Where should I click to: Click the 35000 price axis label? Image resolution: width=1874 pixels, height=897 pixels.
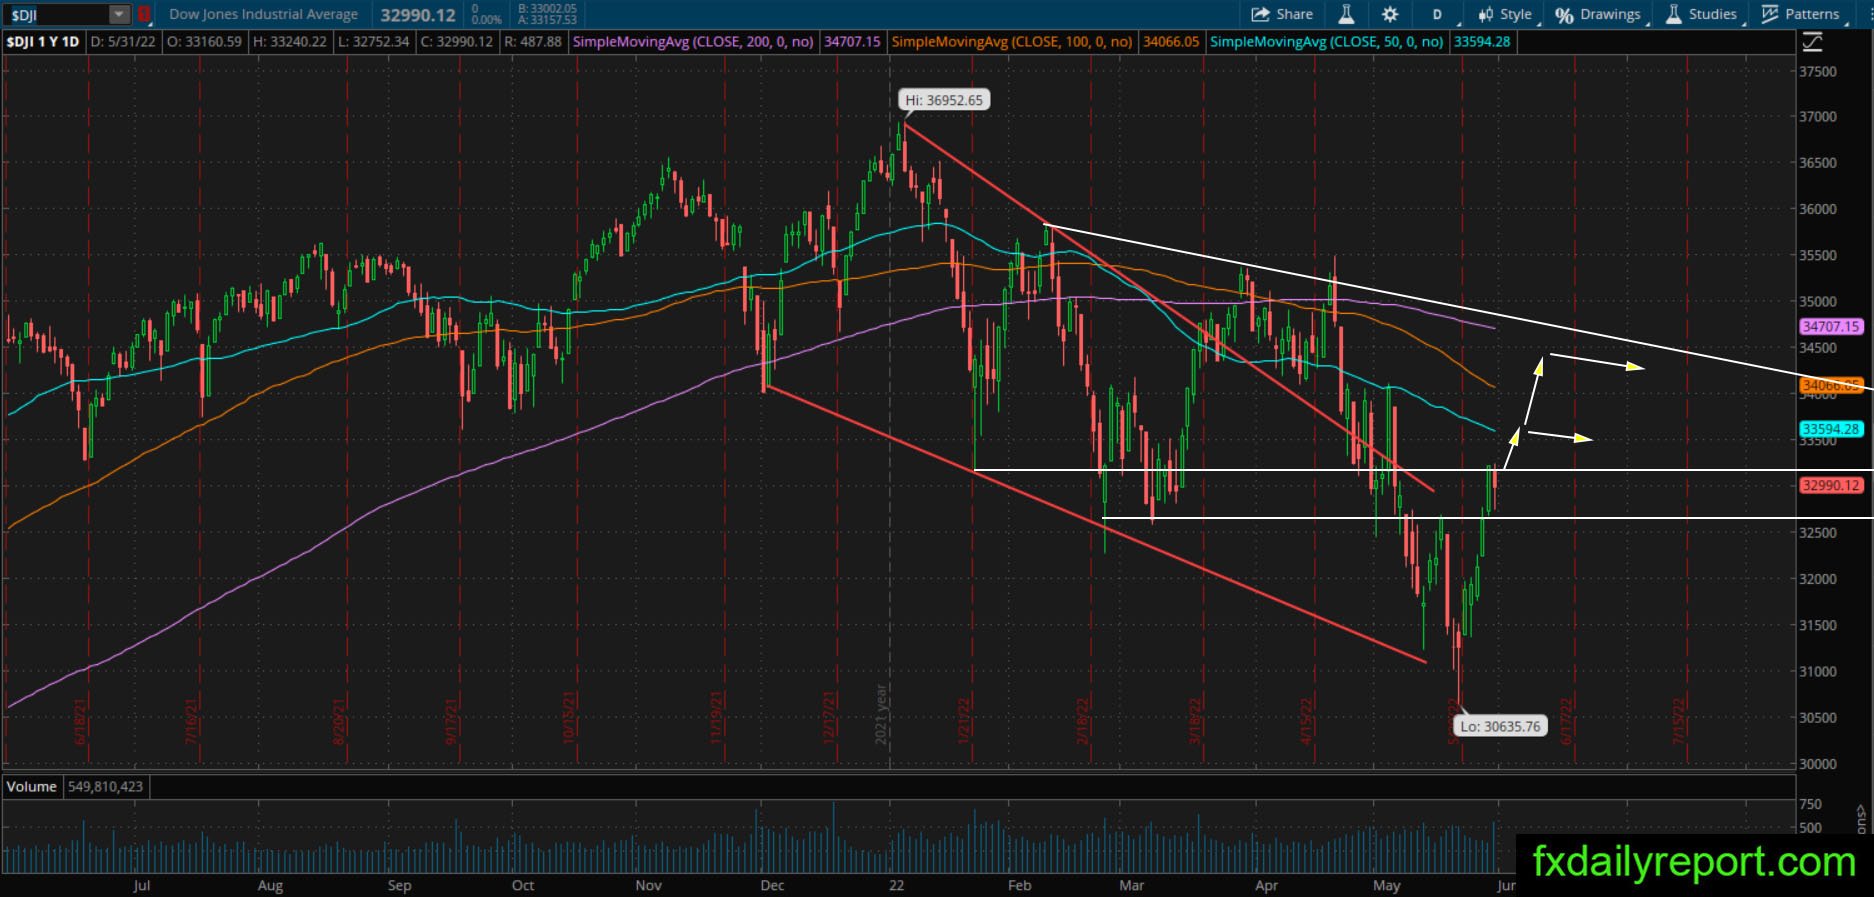(1818, 302)
